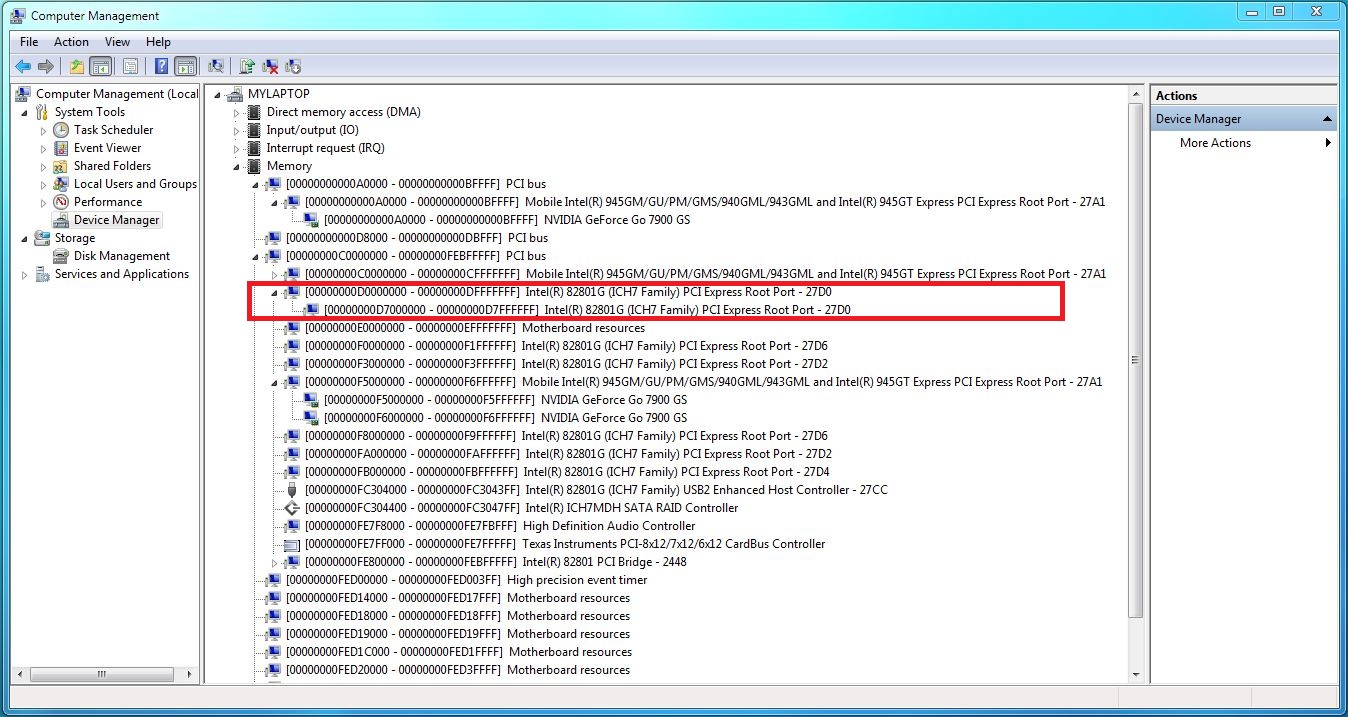Collapse the Storage node
Screen dimensions: 1348x717
[25, 238]
